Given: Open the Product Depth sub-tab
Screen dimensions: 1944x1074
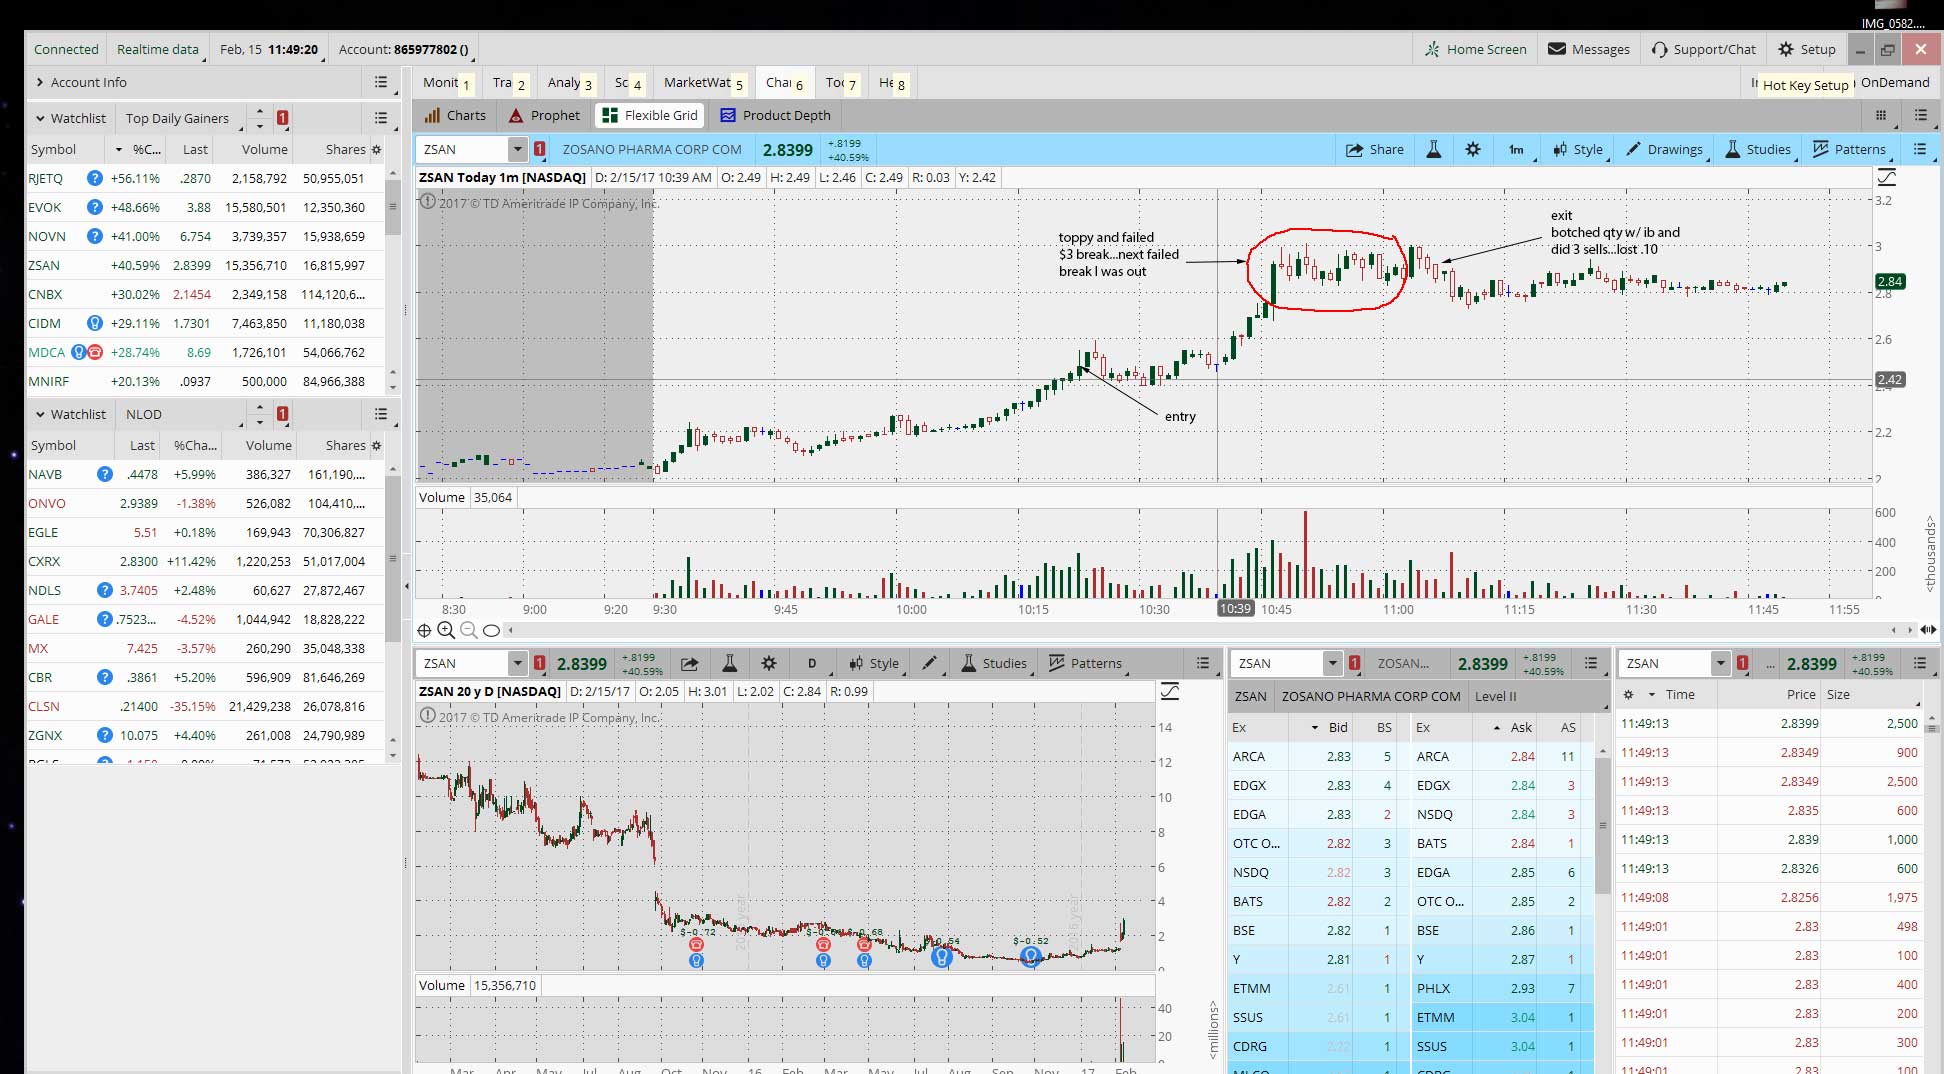Looking at the screenshot, I should tap(775, 116).
